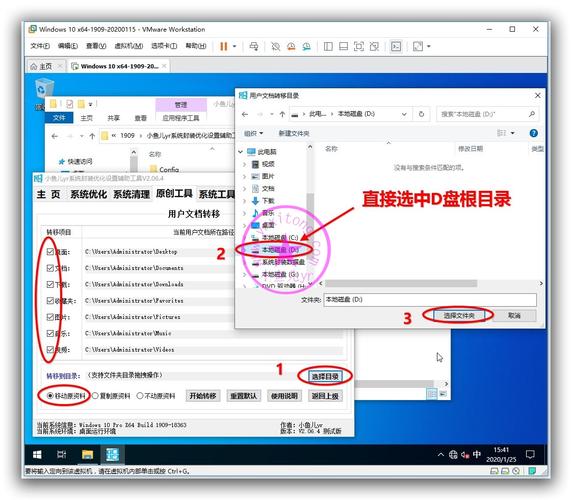572x500 pixels.
Task: Open the 组织 dropdown menu
Action: [x=253, y=133]
